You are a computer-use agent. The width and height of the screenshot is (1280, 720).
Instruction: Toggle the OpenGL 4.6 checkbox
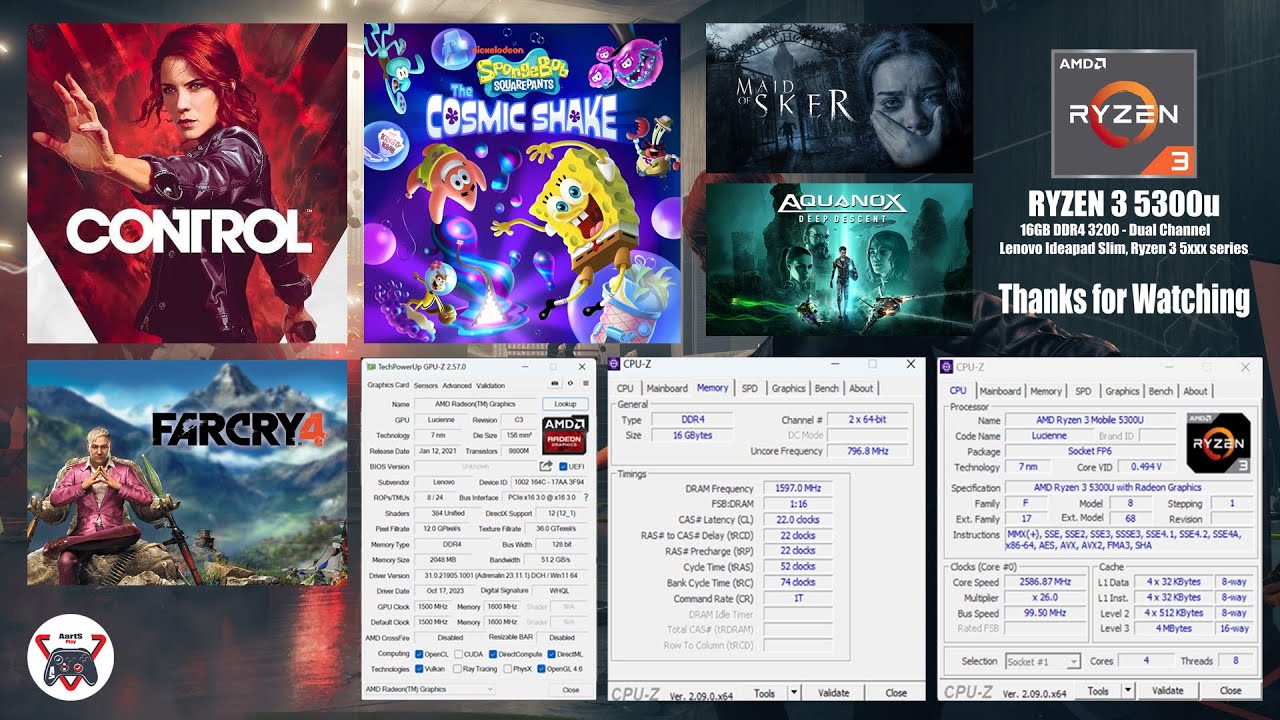coord(541,669)
